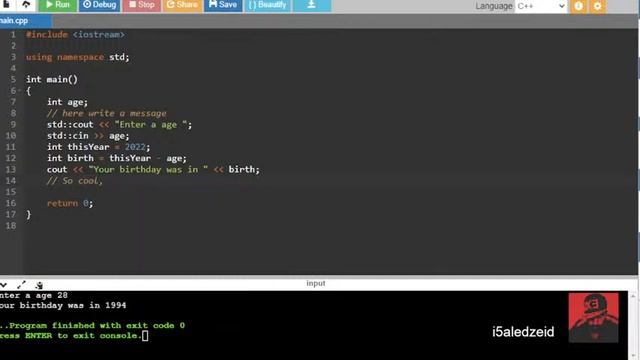Open the Language dropdown showing C++
This screenshot has height=360, width=640.
coord(541,6)
